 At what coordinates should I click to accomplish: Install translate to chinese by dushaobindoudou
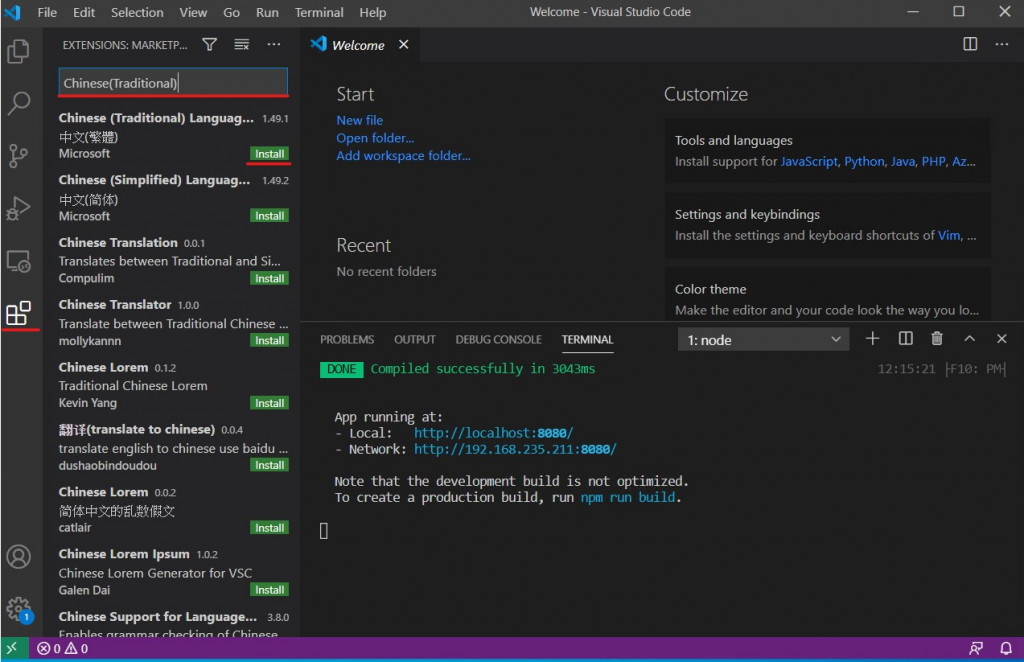tap(269, 465)
